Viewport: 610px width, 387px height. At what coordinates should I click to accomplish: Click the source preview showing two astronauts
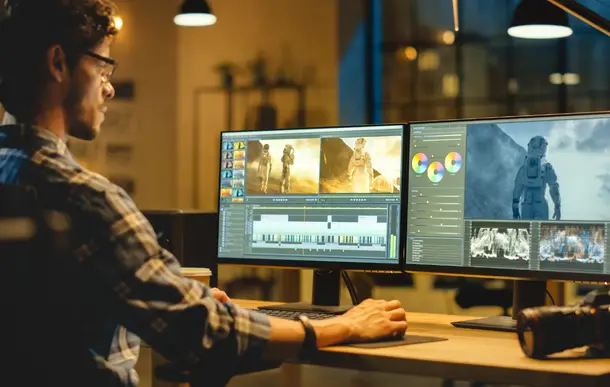coord(283,167)
